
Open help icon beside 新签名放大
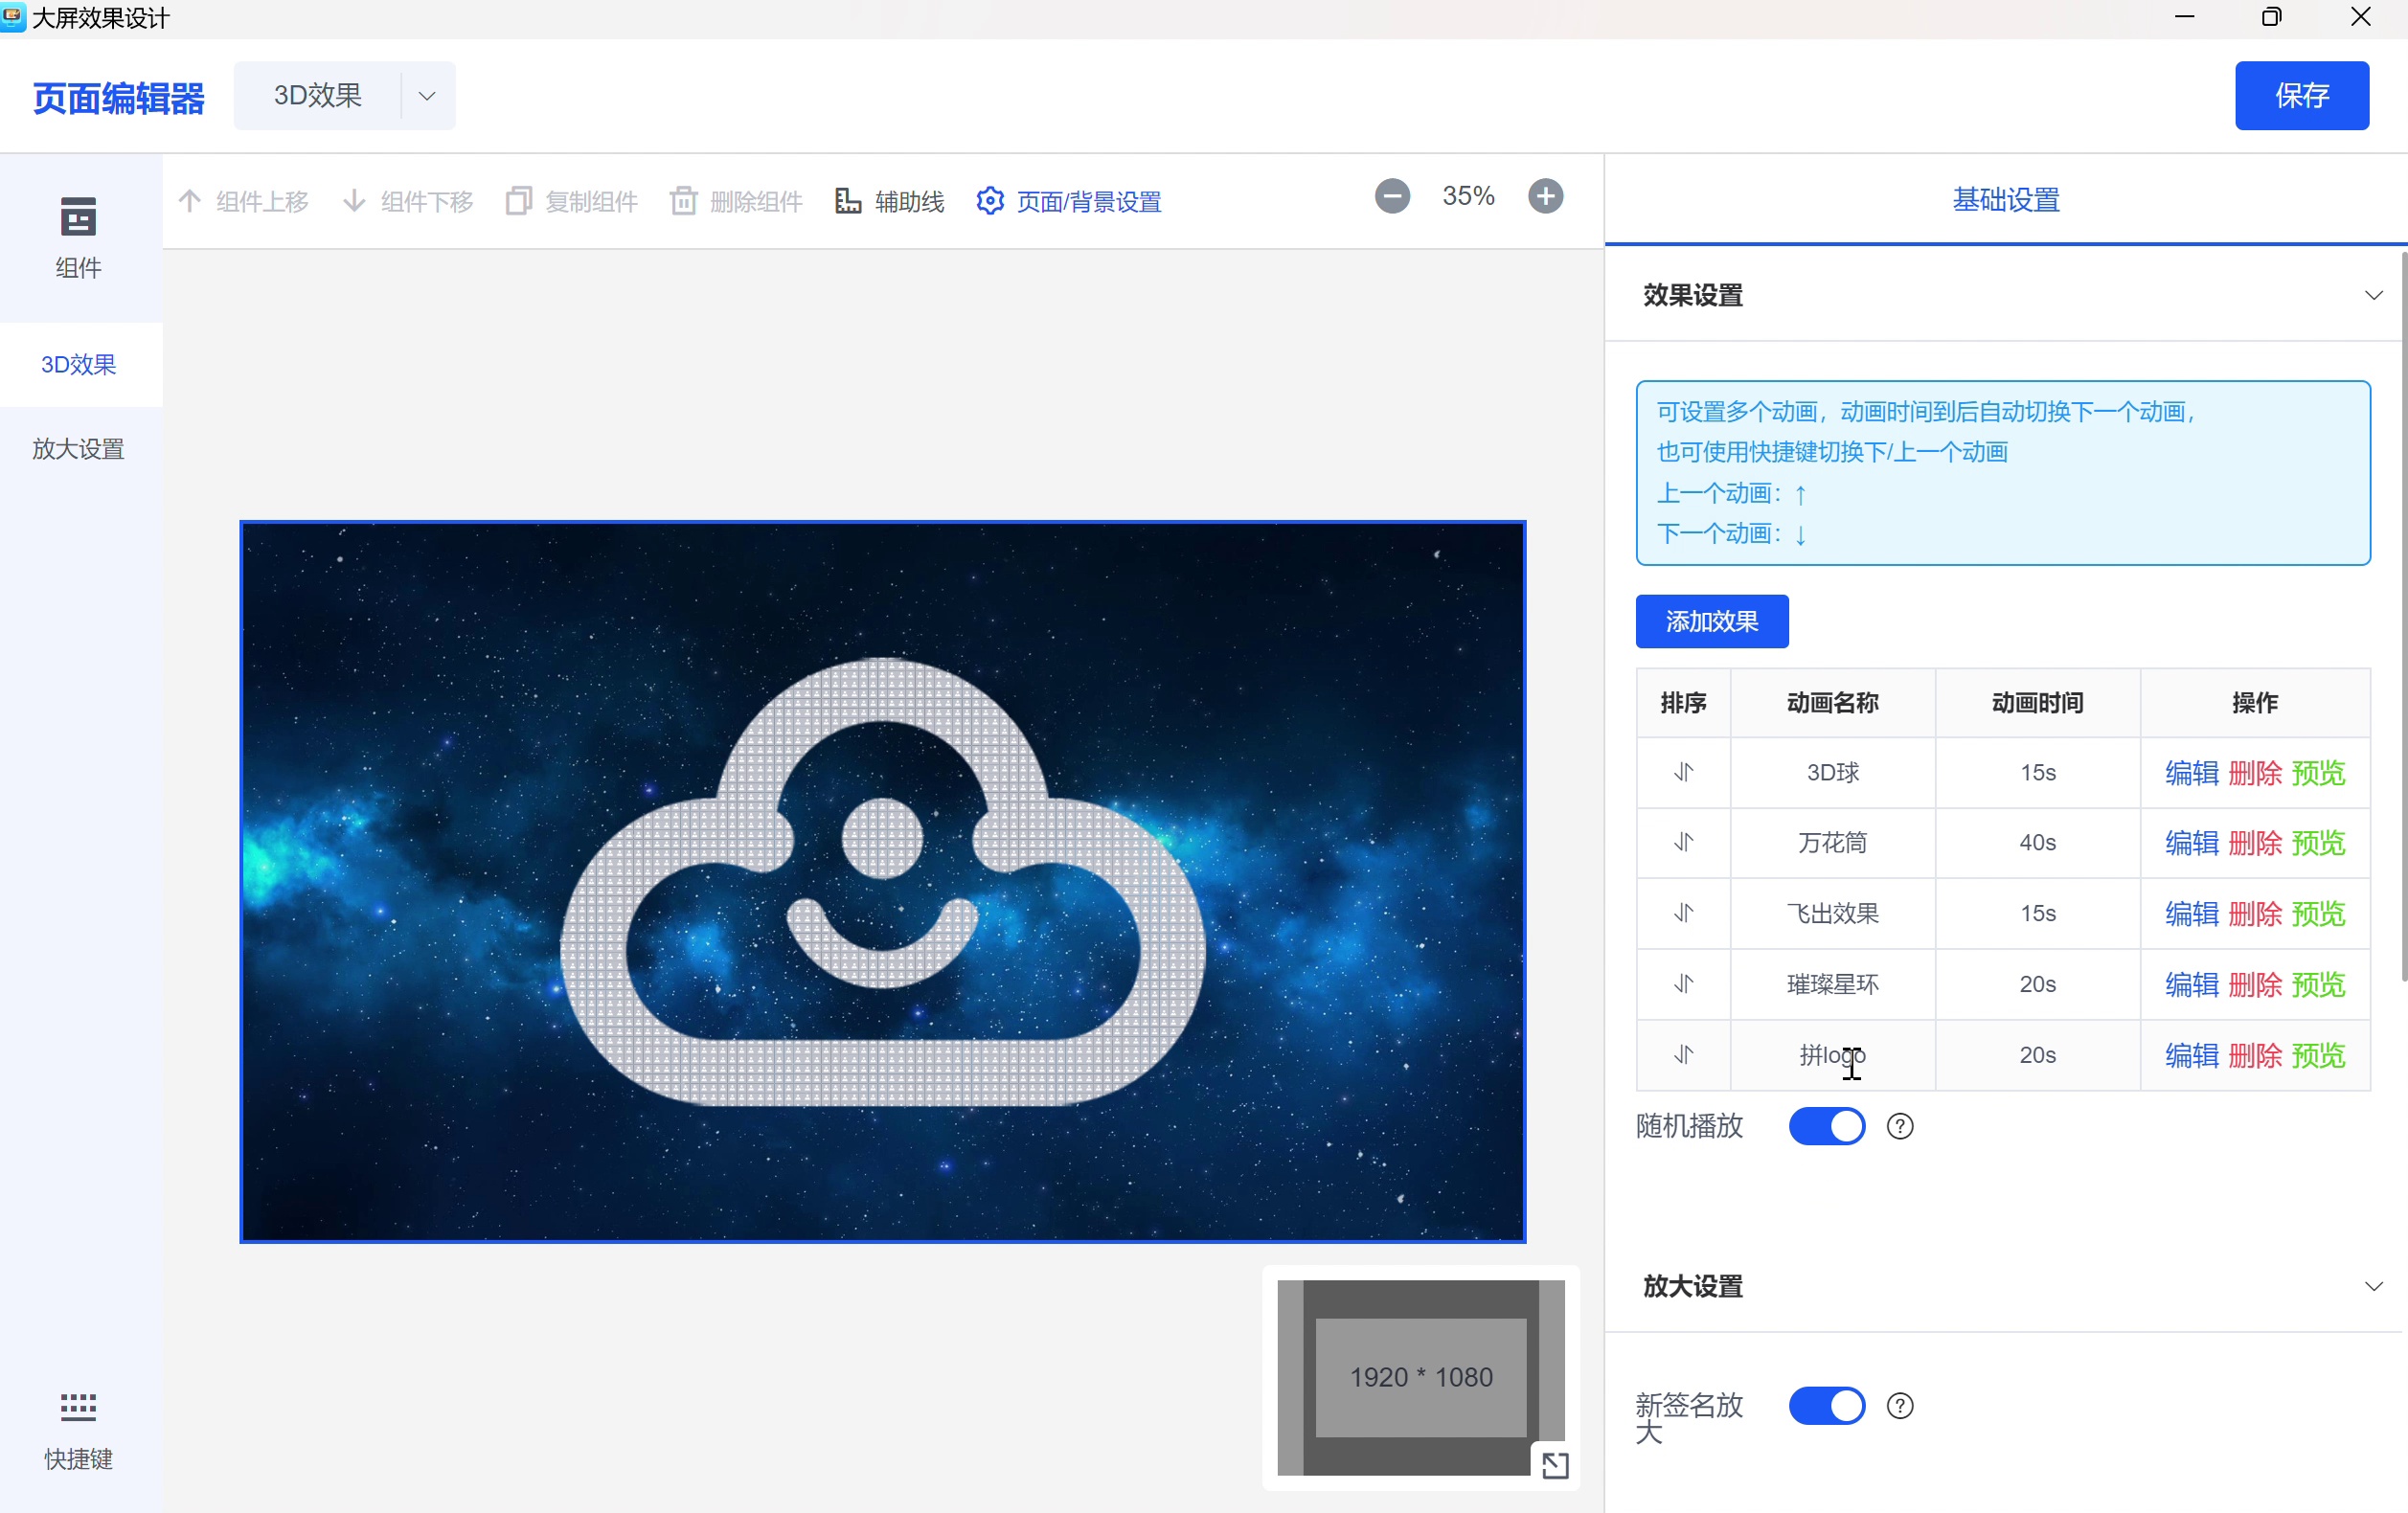(1900, 1406)
